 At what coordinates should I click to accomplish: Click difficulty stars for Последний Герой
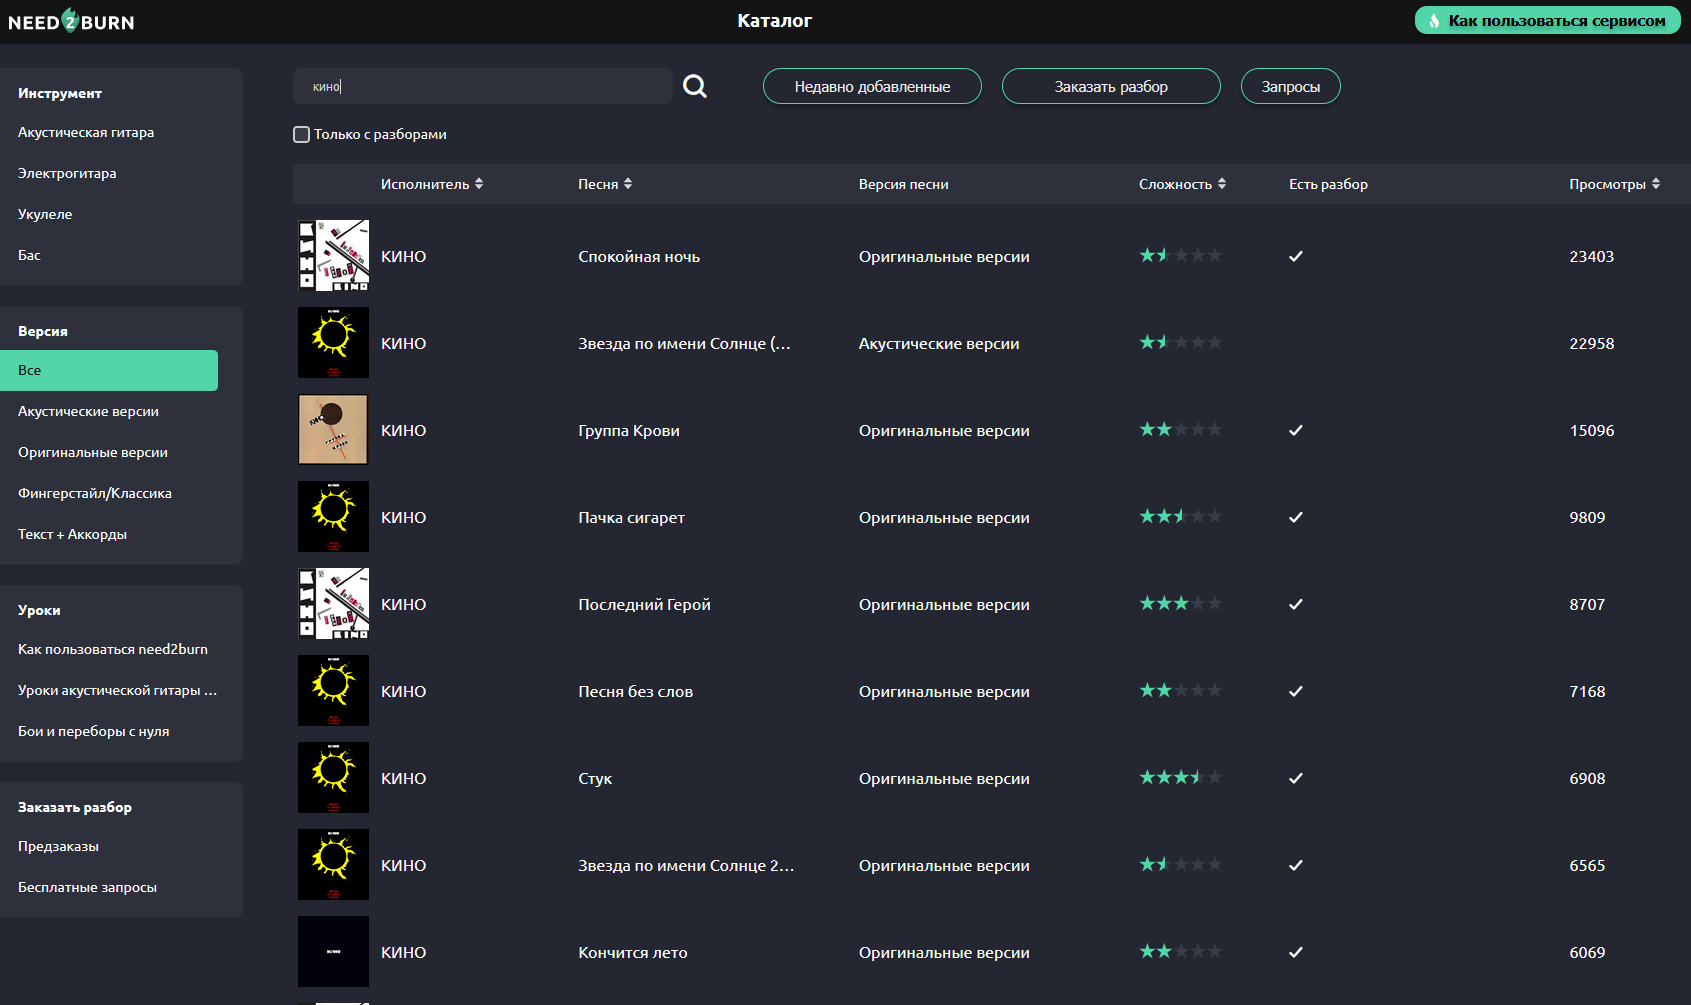1181,603
